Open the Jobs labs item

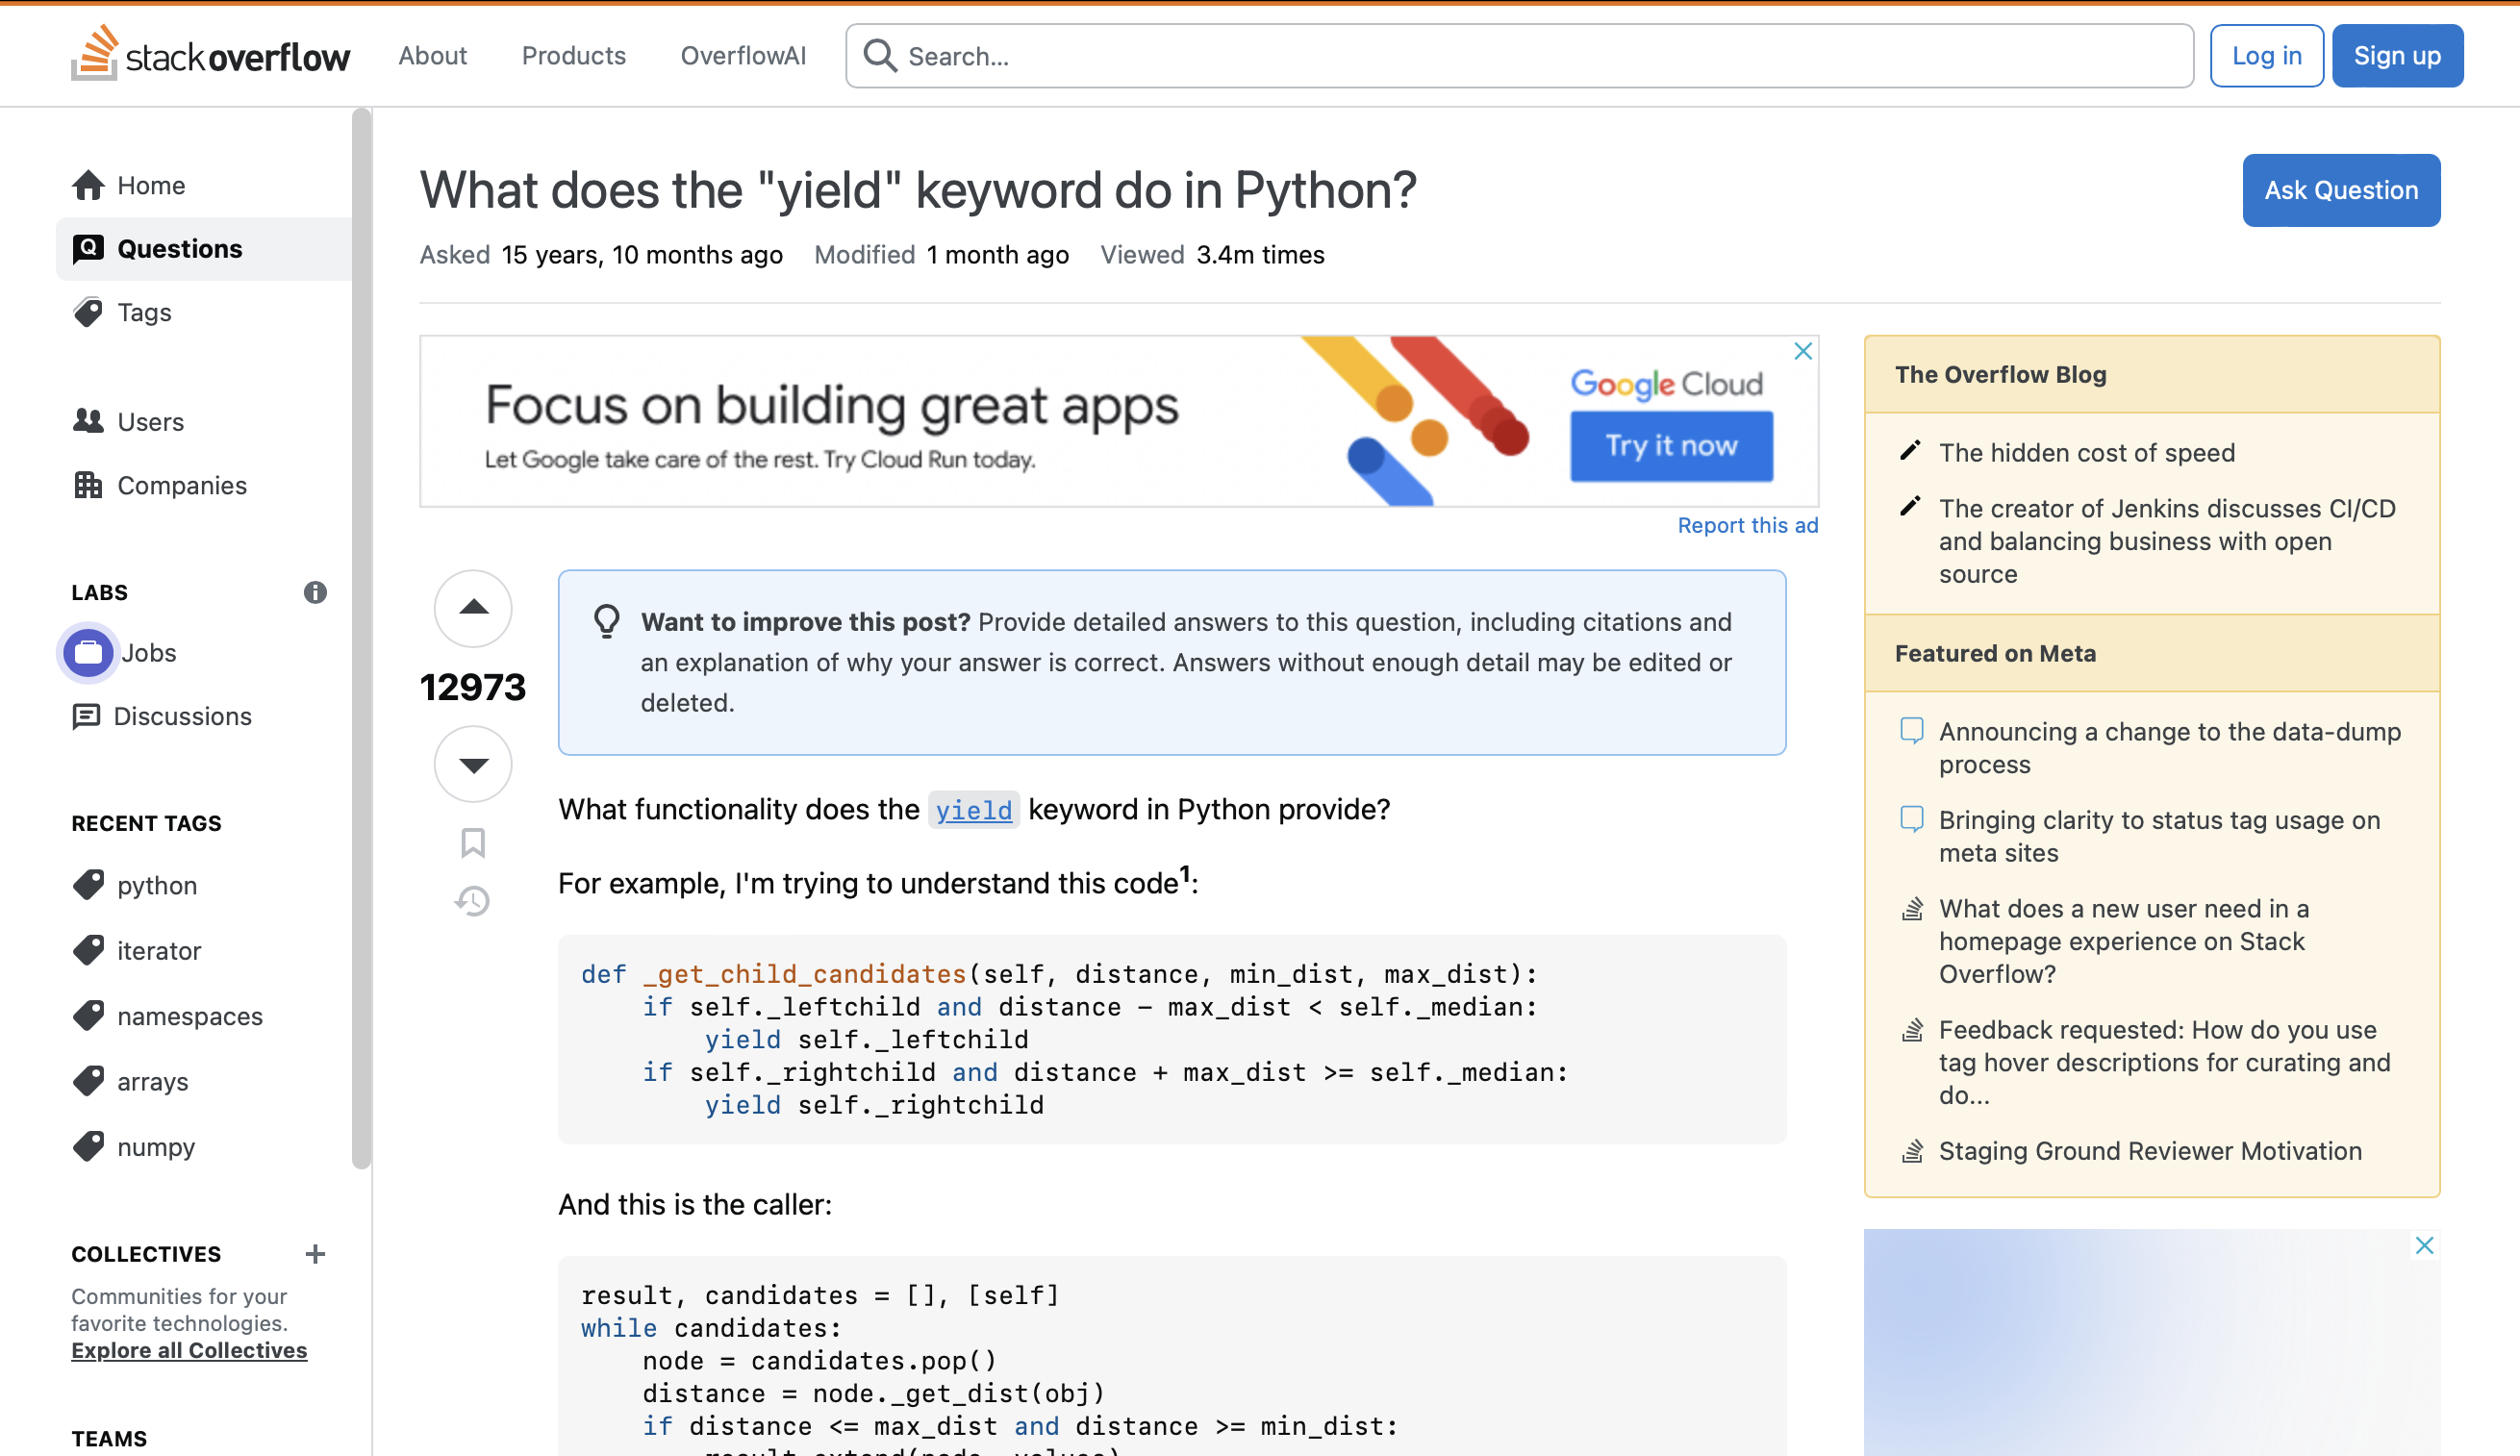pyautogui.click(x=147, y=653)
